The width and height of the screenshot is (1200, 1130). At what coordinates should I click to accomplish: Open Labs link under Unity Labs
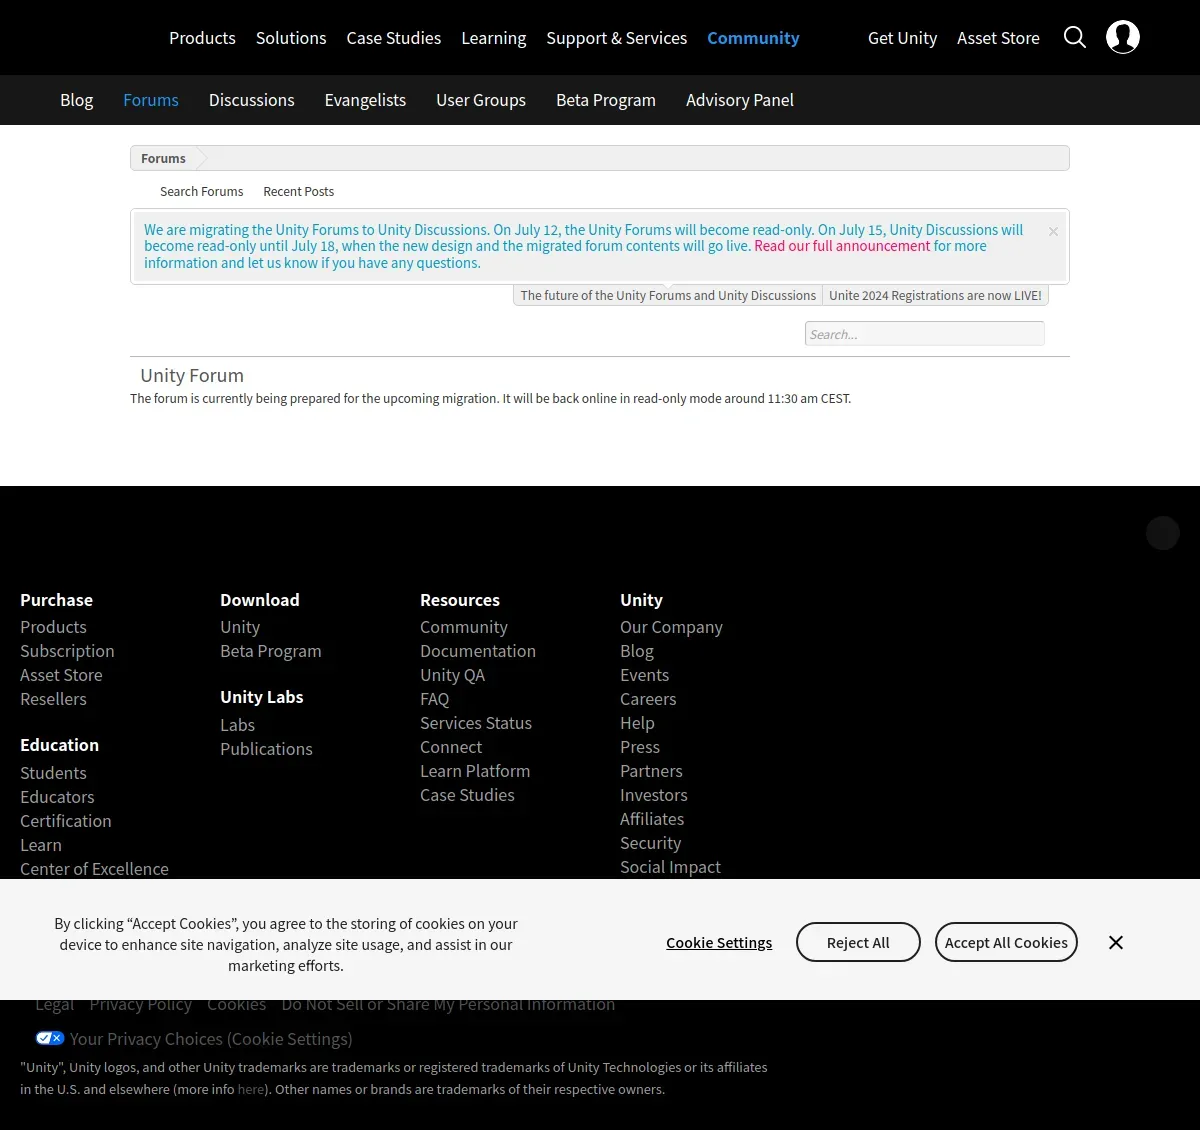(237, 725)
